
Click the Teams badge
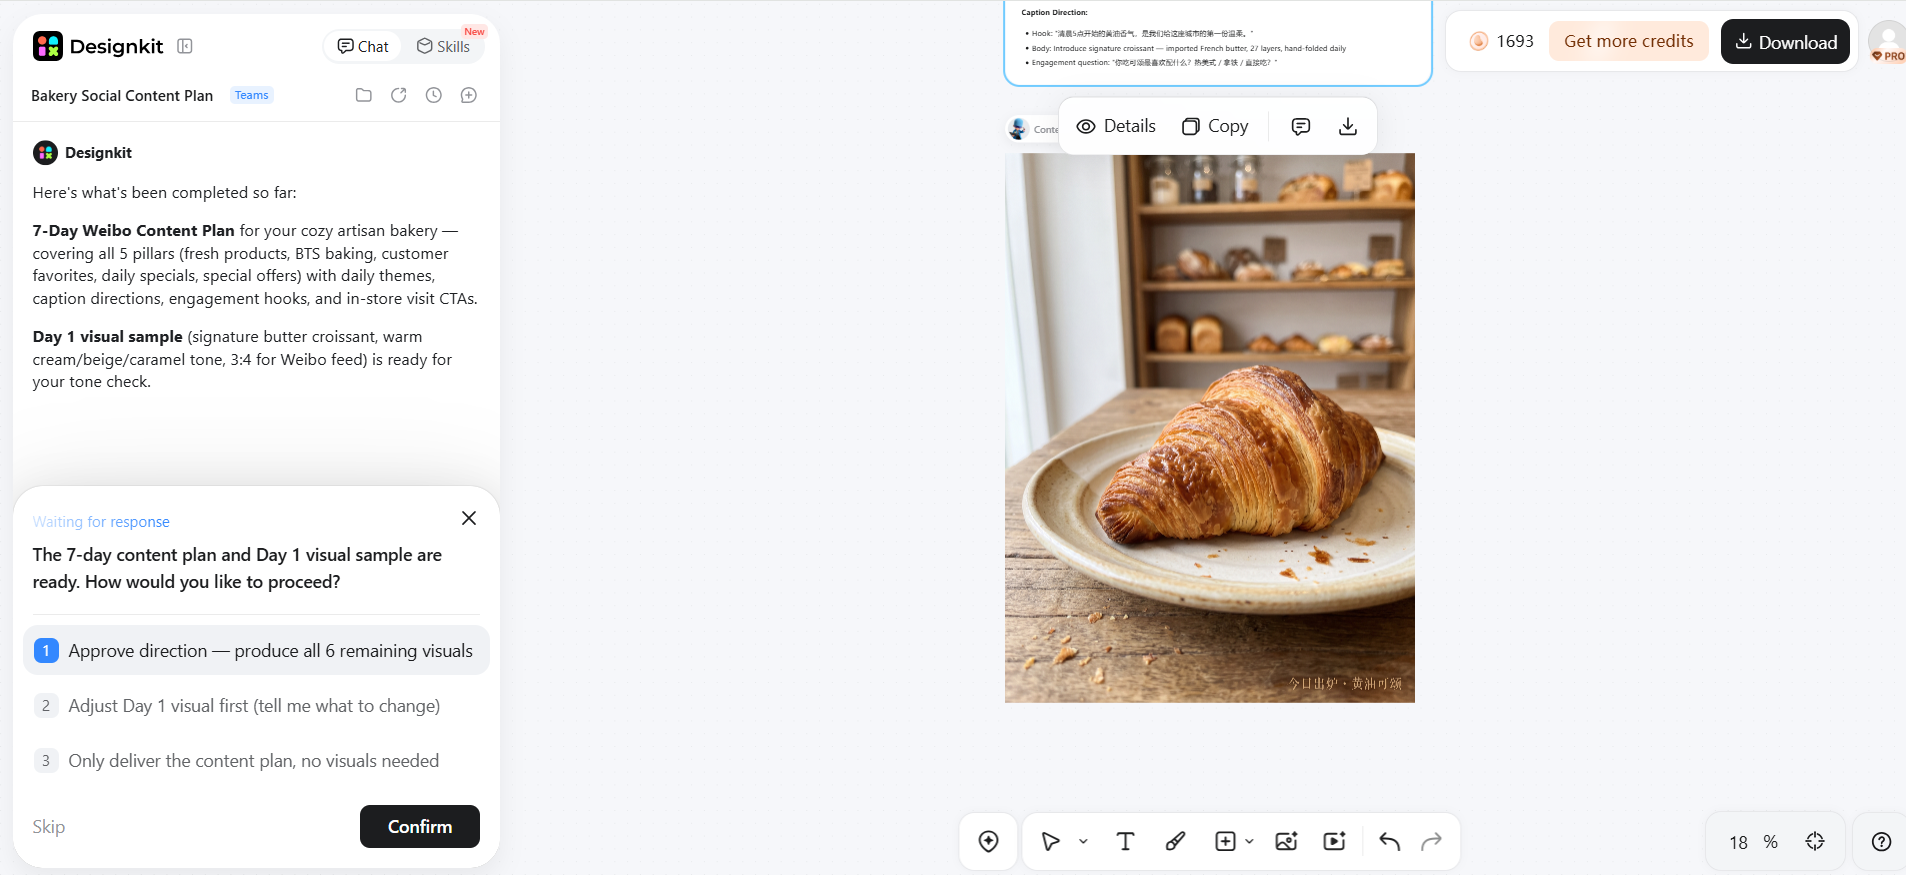tap(252, 95)
